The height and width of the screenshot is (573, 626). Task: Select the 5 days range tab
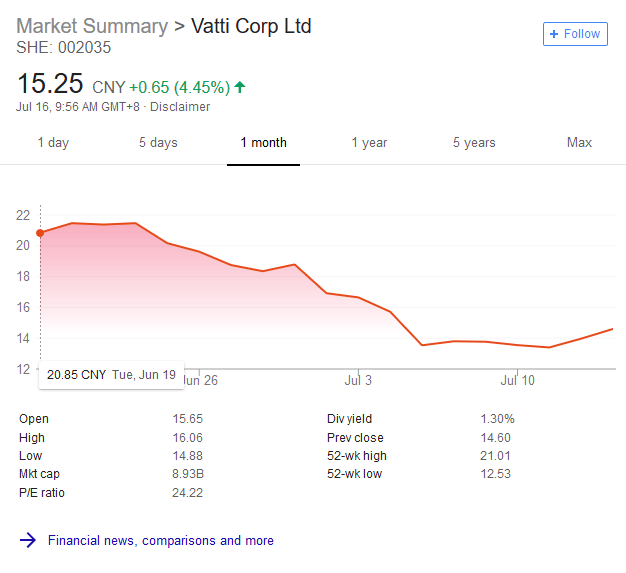point(158,143)
